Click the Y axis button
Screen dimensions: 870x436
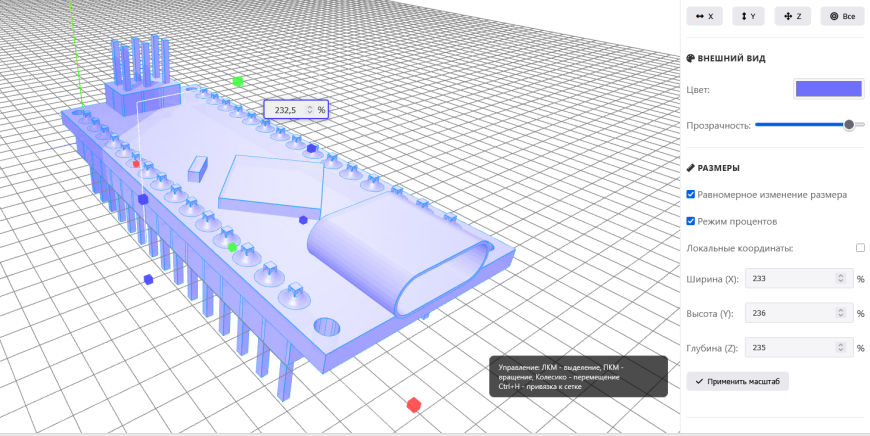click(748, 17)
